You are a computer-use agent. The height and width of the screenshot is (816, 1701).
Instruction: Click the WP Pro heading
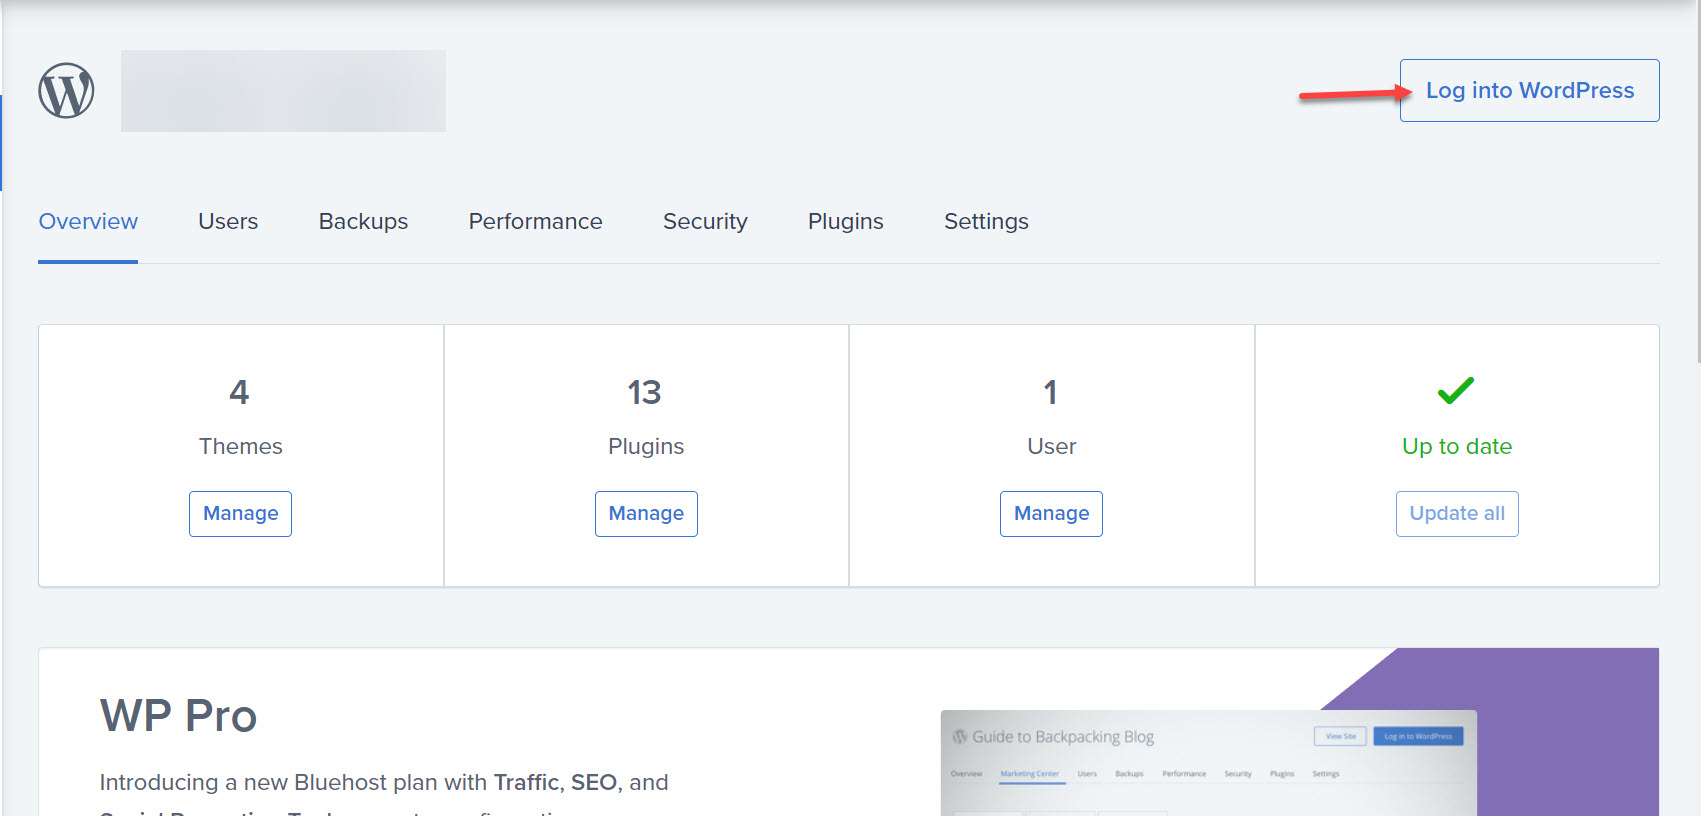click(x=178, y=716)
